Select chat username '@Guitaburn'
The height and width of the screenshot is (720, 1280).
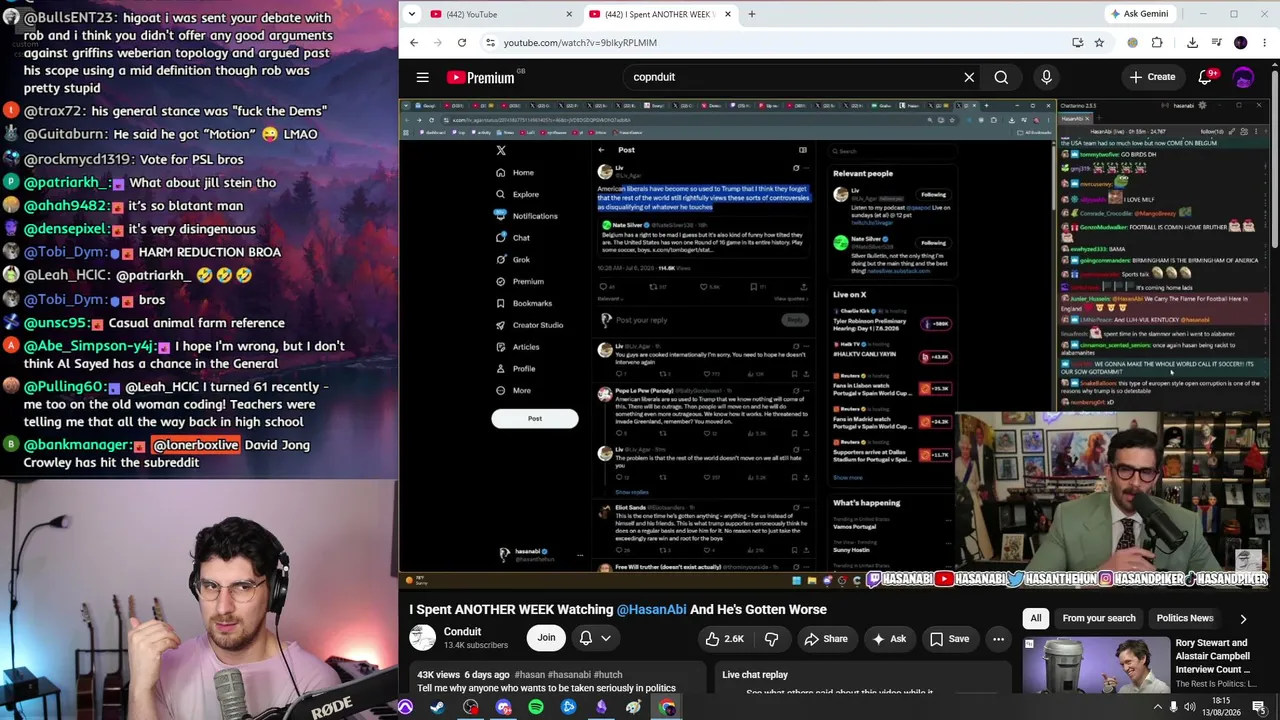(66, 134)
